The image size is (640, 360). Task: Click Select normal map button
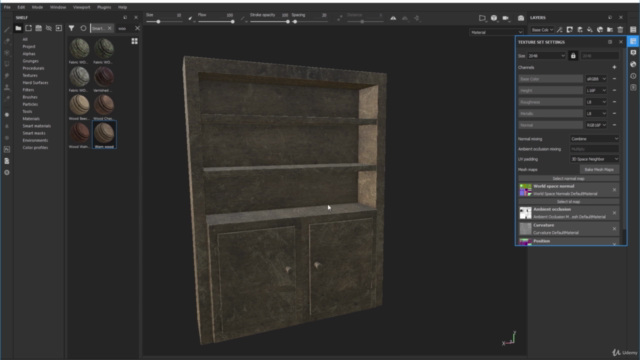click(569, 179)
